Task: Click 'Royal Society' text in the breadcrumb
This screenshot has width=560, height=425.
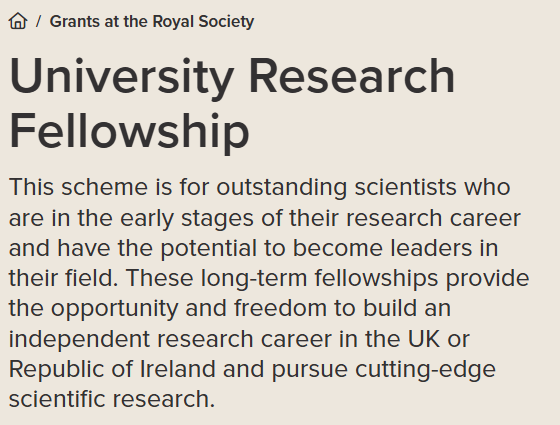Action: click(203, 21)
